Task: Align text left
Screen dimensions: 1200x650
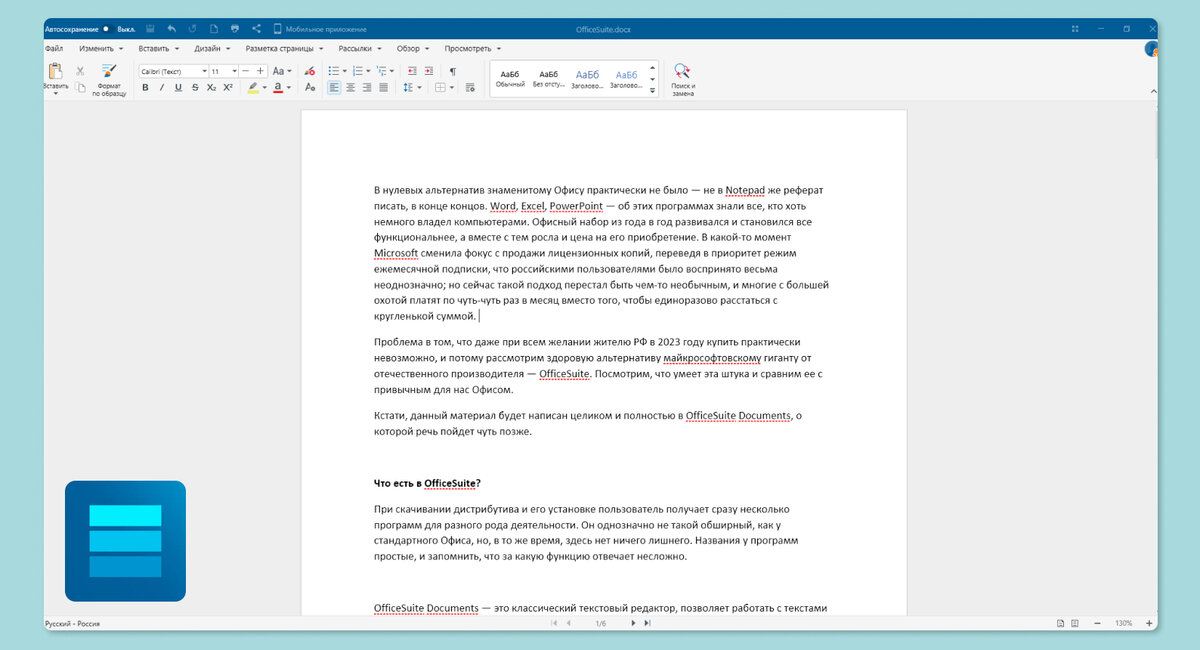Action: (x=335, y=87)
